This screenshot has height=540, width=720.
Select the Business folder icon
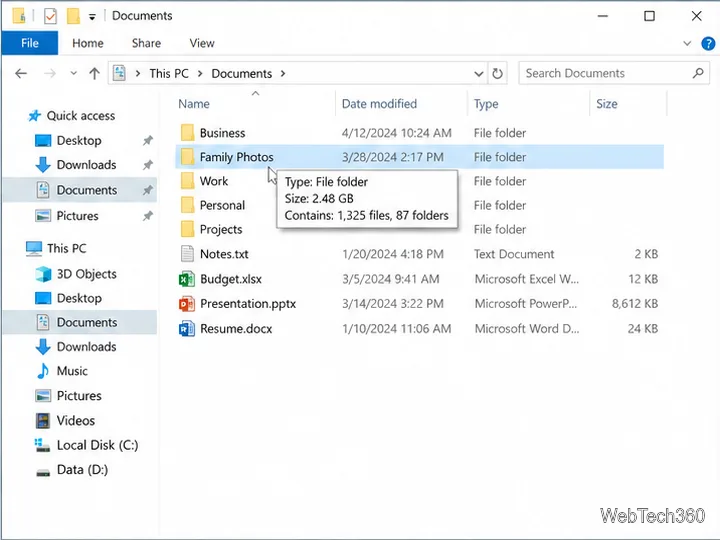(187, 133)
